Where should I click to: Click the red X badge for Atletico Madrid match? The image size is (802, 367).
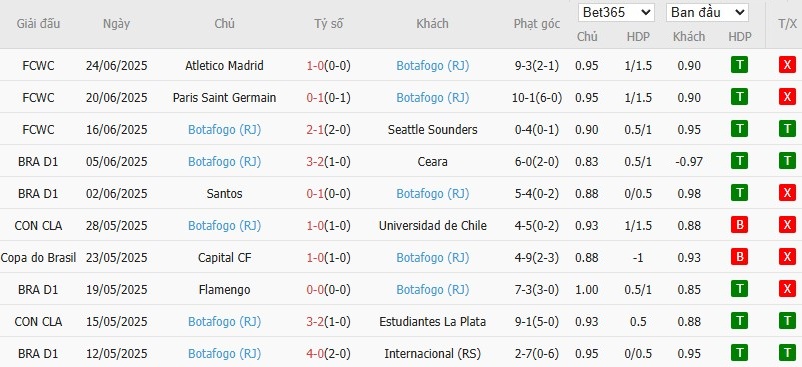(787, 65)
